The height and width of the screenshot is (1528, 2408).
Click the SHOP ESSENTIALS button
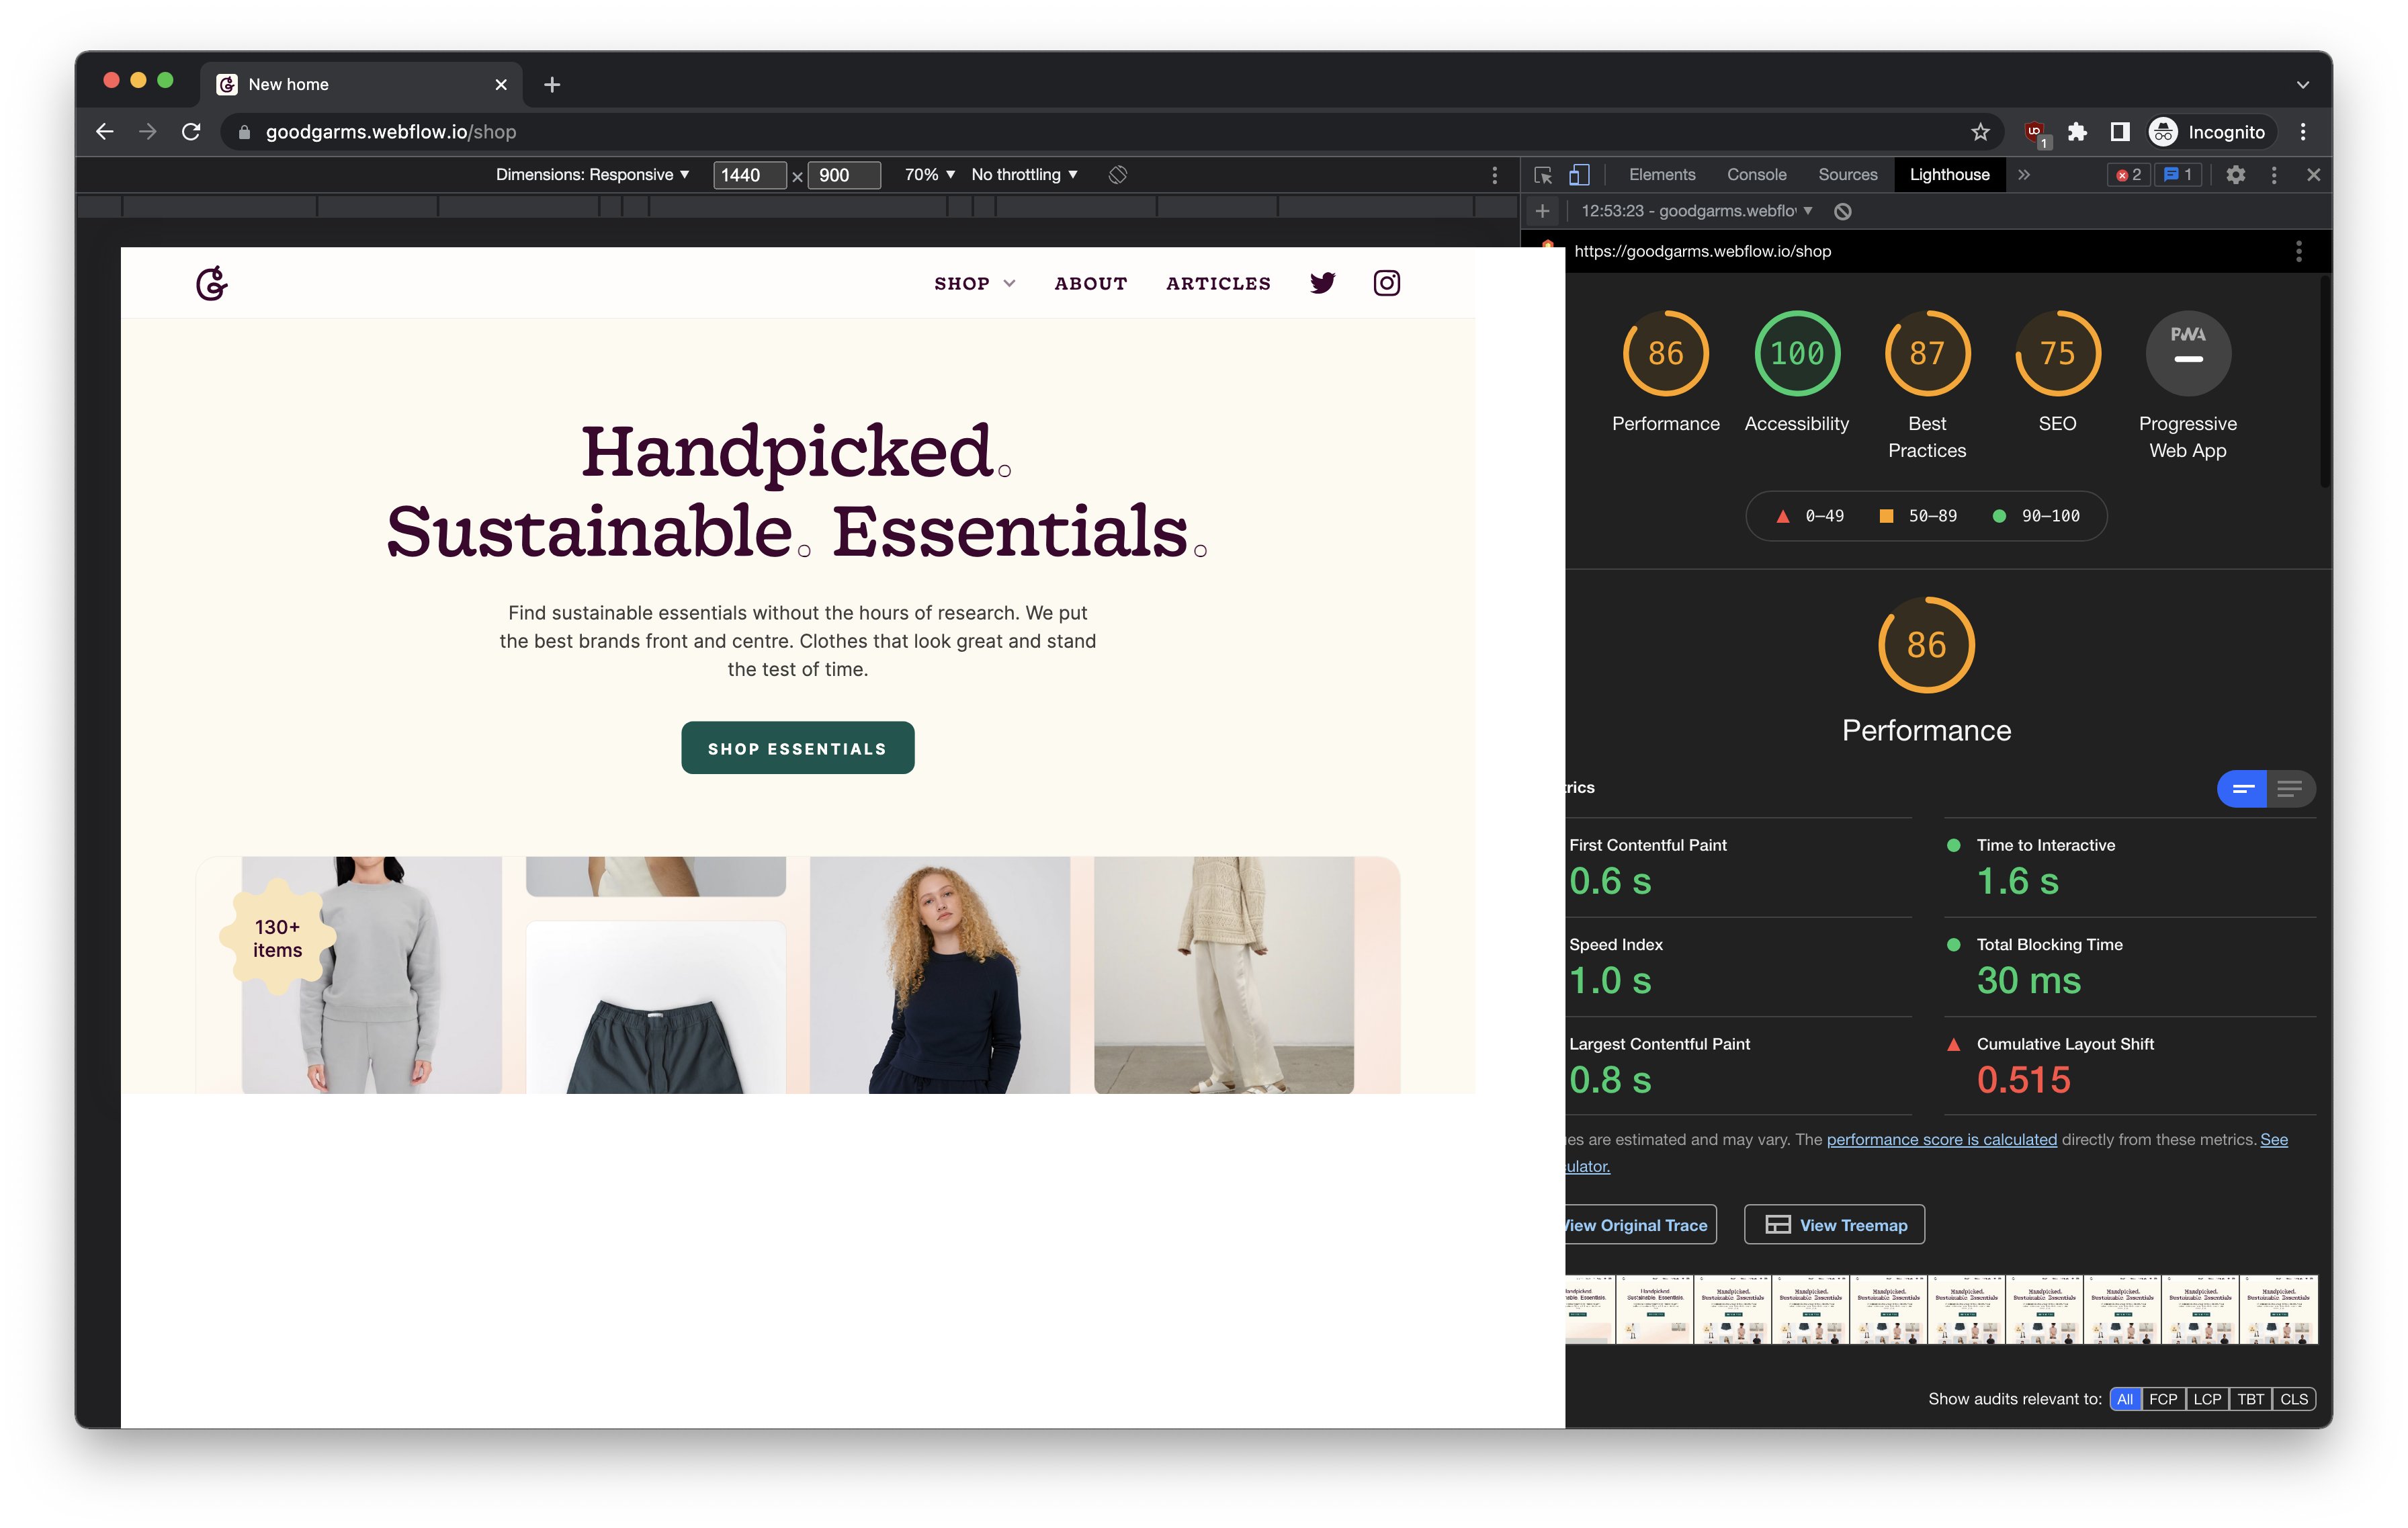pos(797,747)
